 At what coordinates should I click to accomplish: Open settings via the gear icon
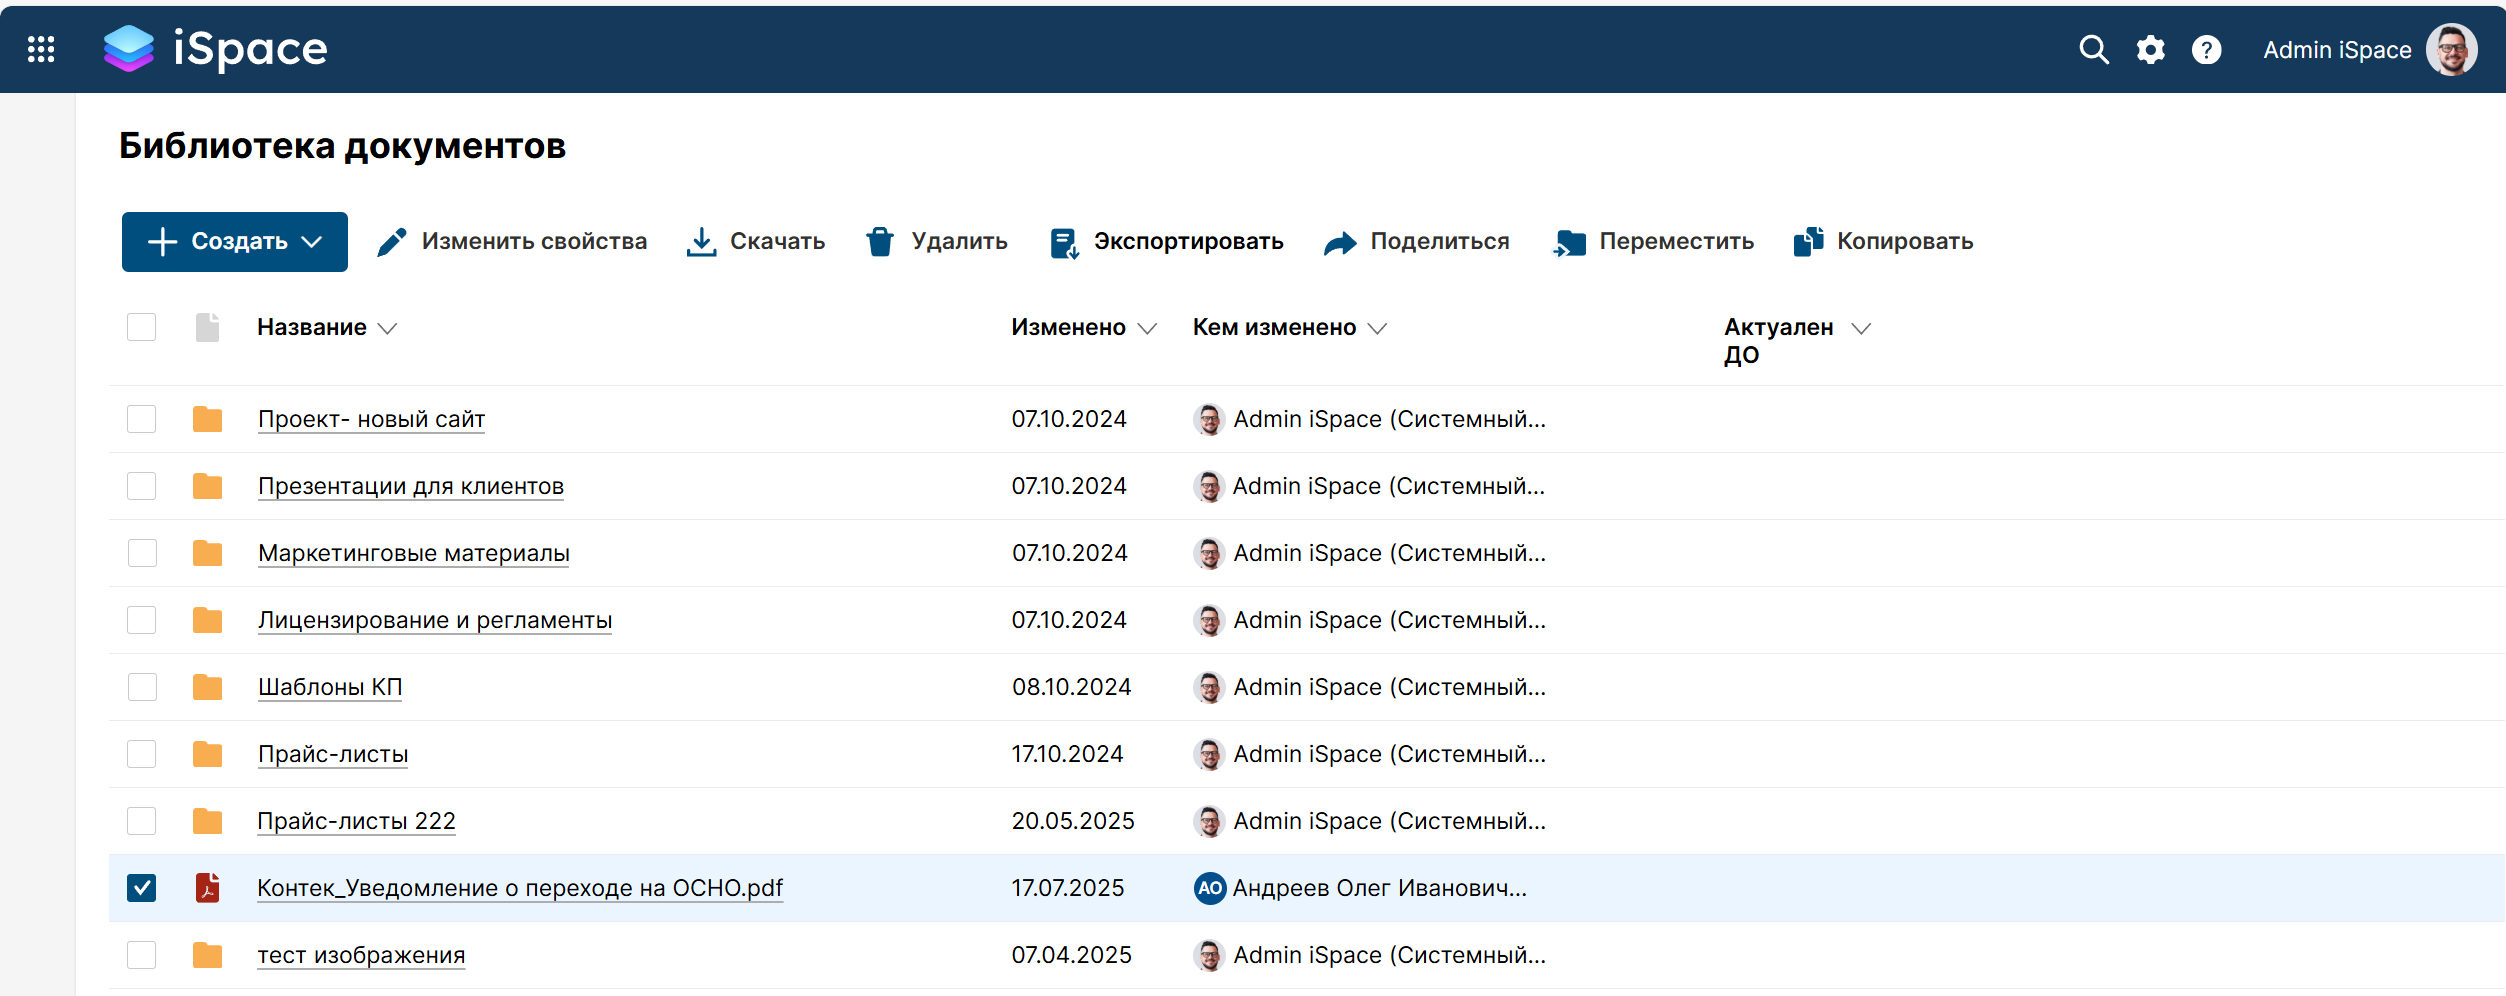[2150, 49]
